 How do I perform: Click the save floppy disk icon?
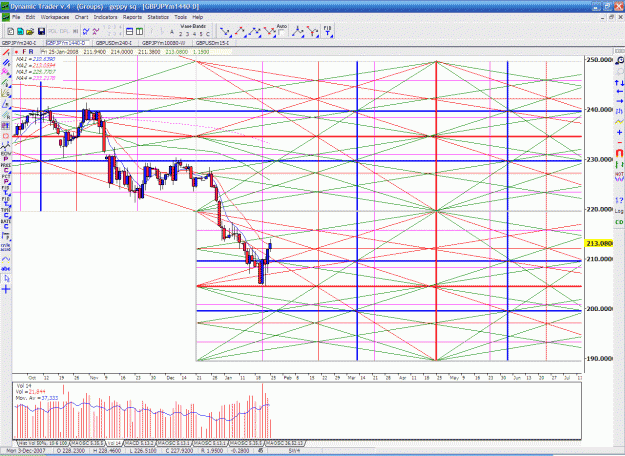tap(41, 31)
